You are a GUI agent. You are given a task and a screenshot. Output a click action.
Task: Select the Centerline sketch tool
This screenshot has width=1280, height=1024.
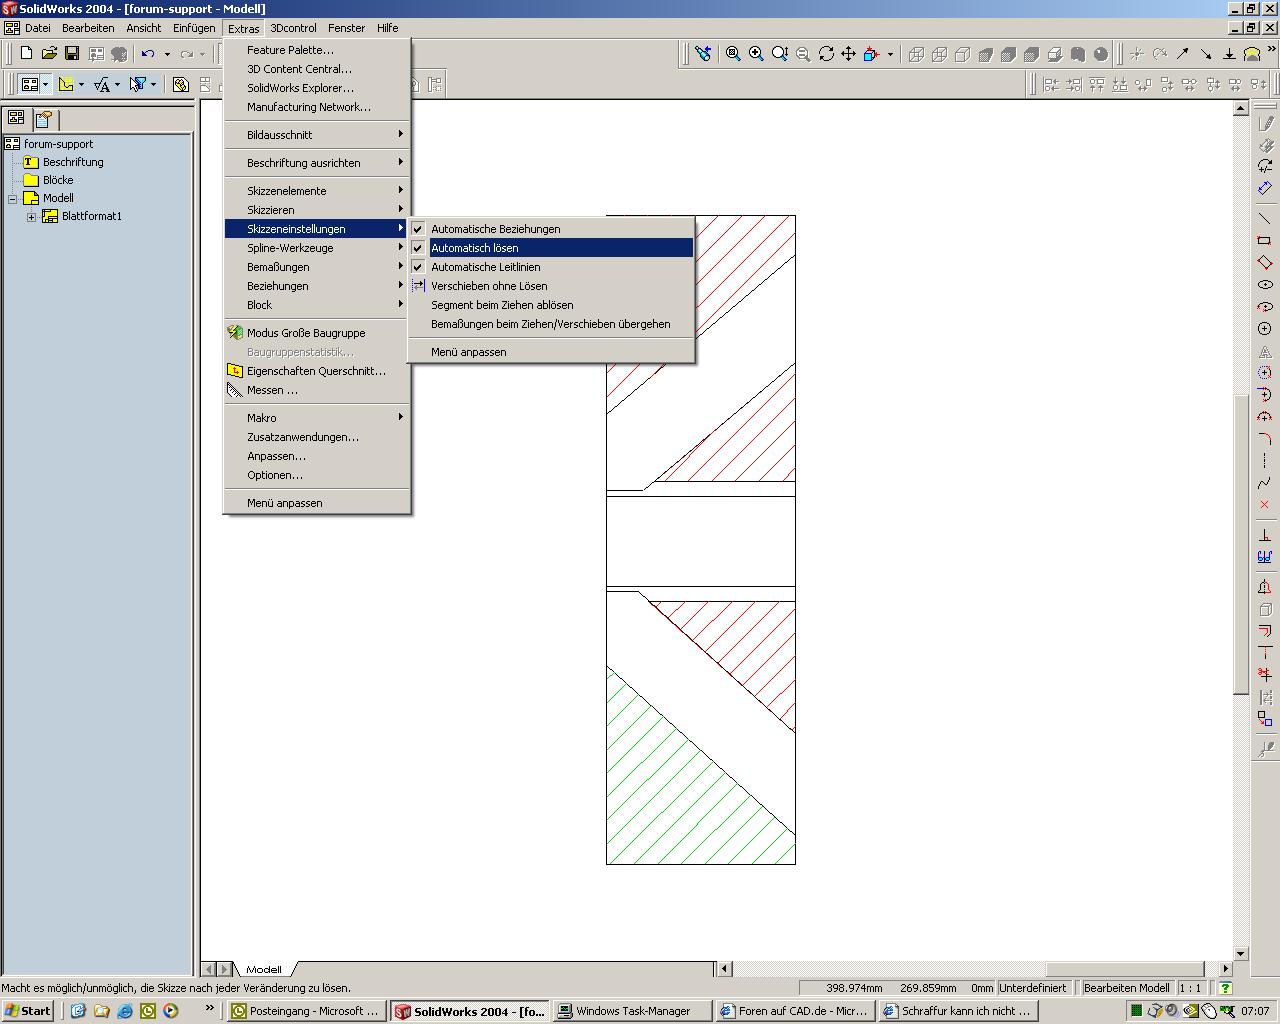click(x=1265, y=460)
